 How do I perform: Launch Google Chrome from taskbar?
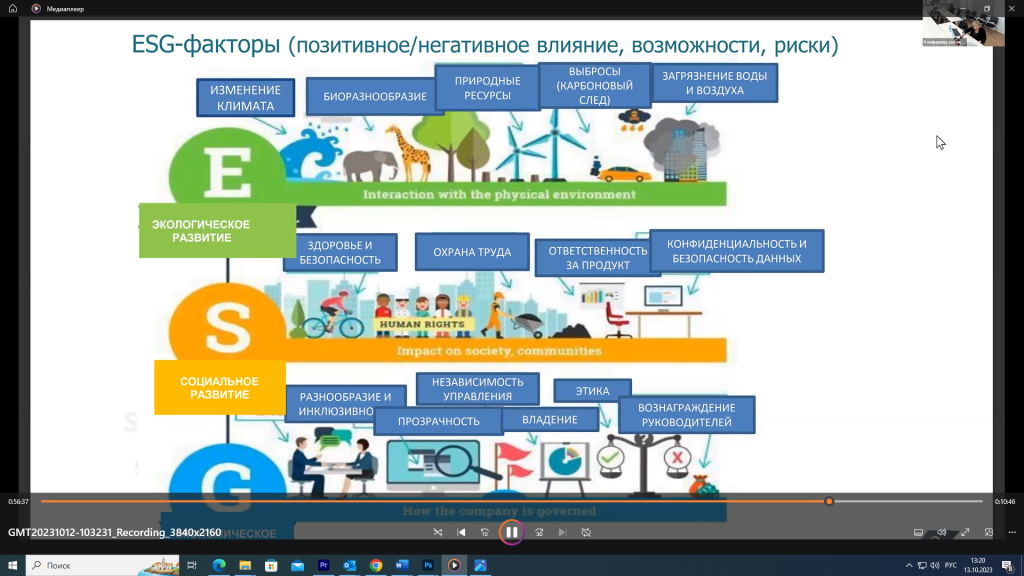click(376, 565)
